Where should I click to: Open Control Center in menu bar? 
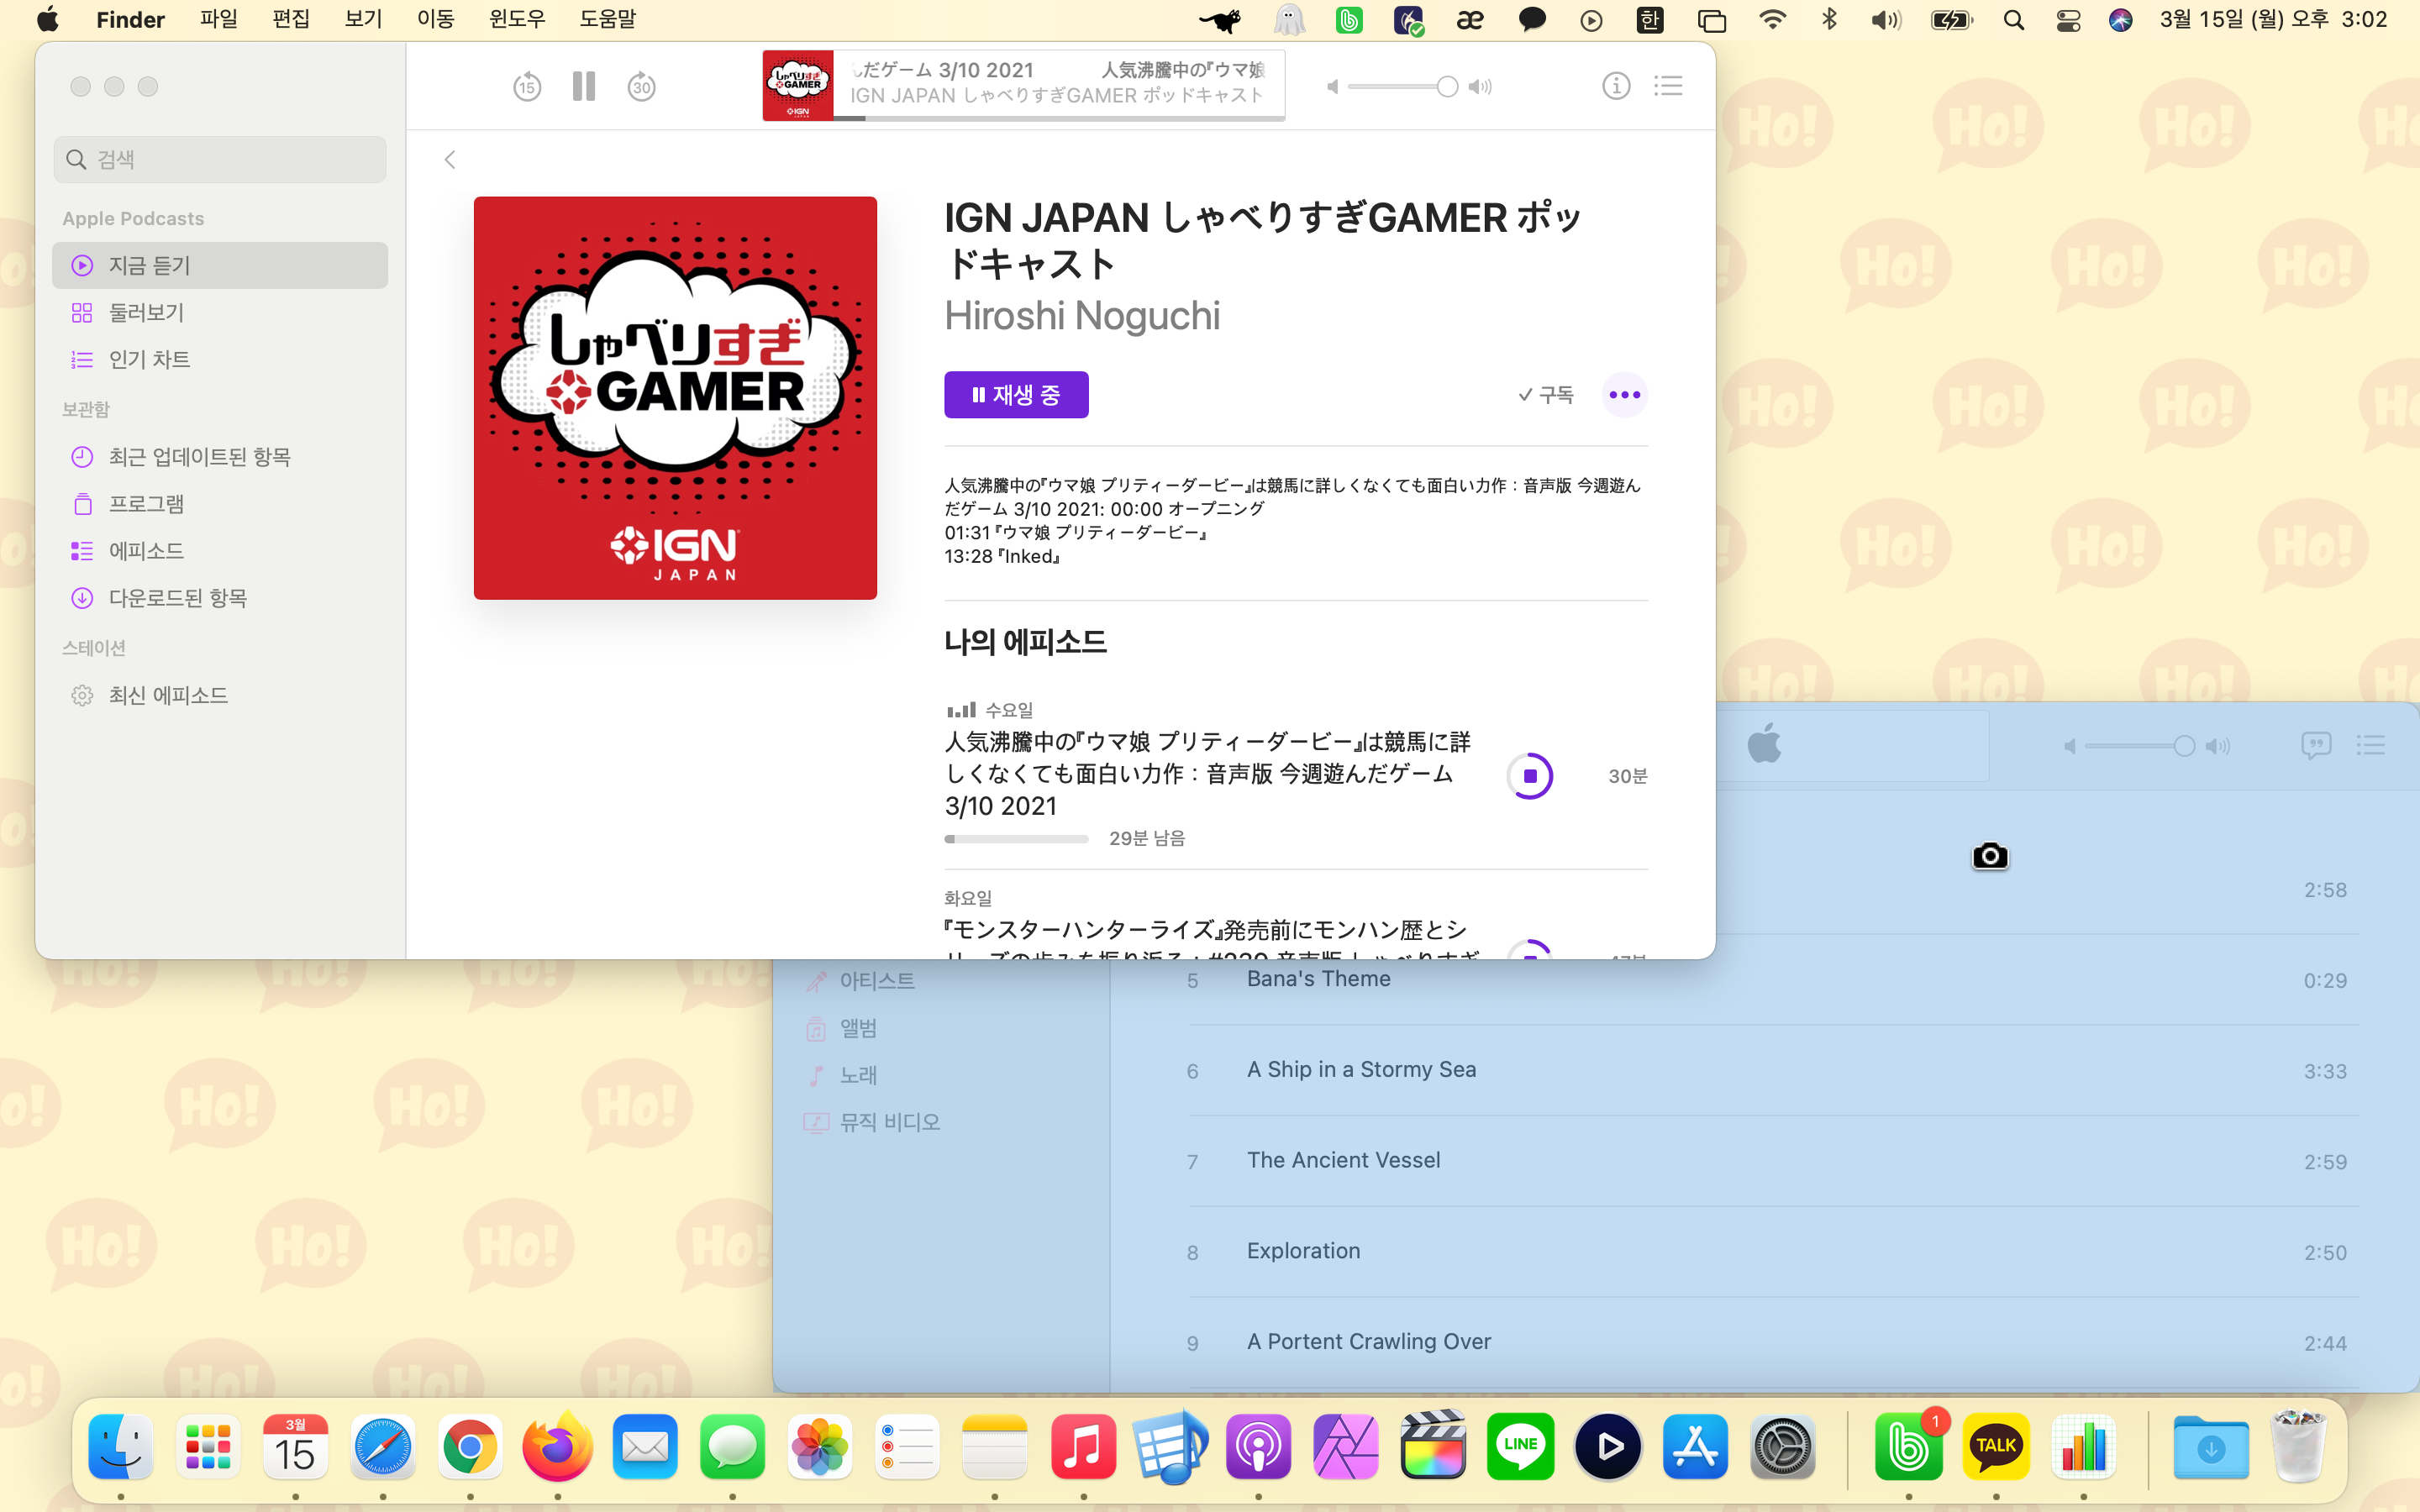coord(2068,20)
